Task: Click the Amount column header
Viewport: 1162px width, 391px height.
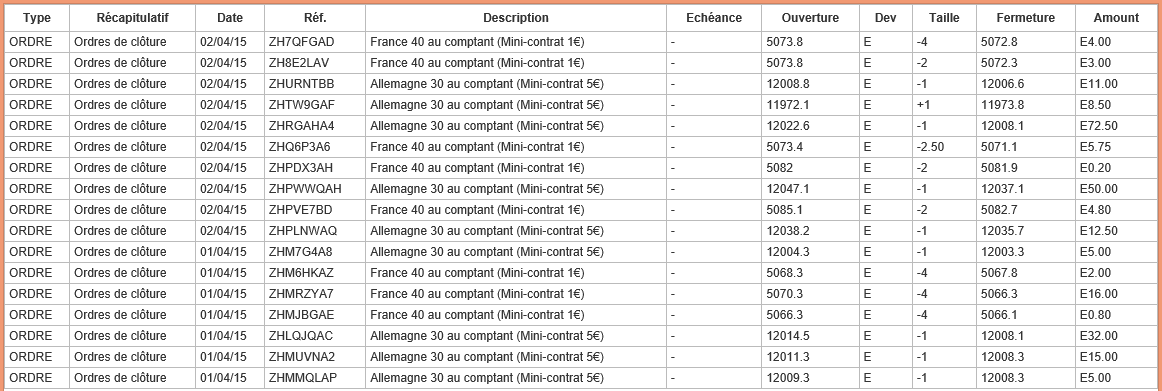Action: [1116, 19]
